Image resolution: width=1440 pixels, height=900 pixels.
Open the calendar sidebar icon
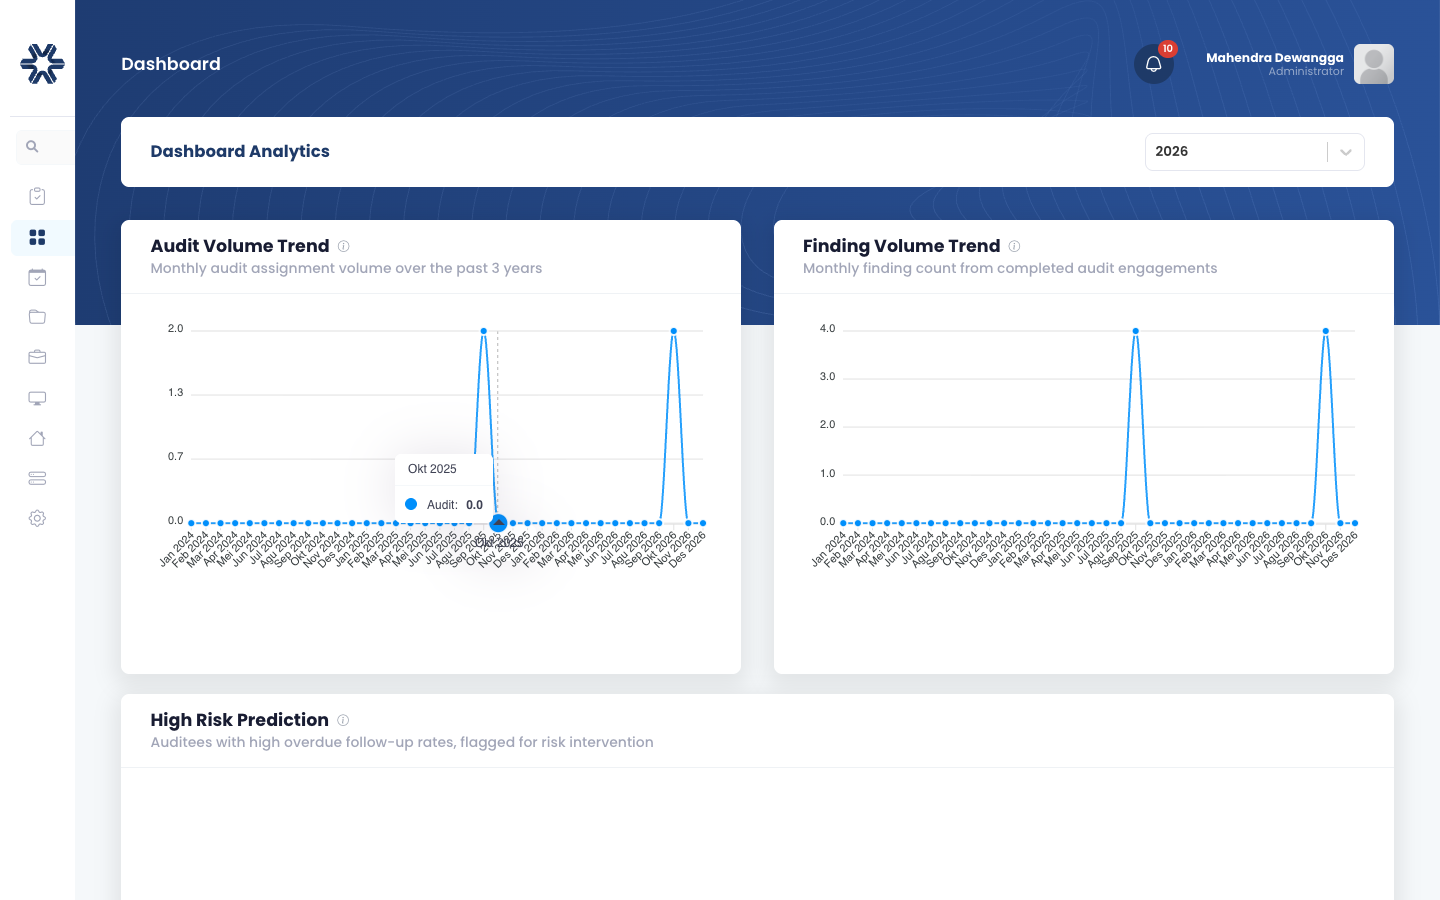coord(37,277)
